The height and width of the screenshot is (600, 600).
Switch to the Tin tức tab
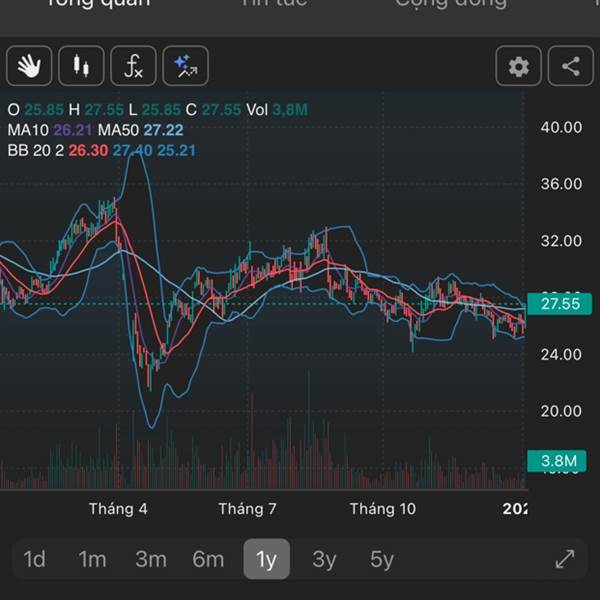click(x=274, y=3)
